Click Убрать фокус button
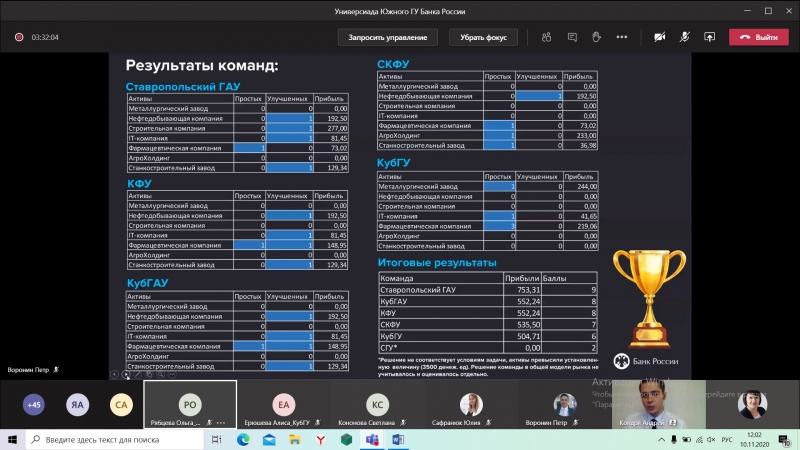 [x=483, y=37]
